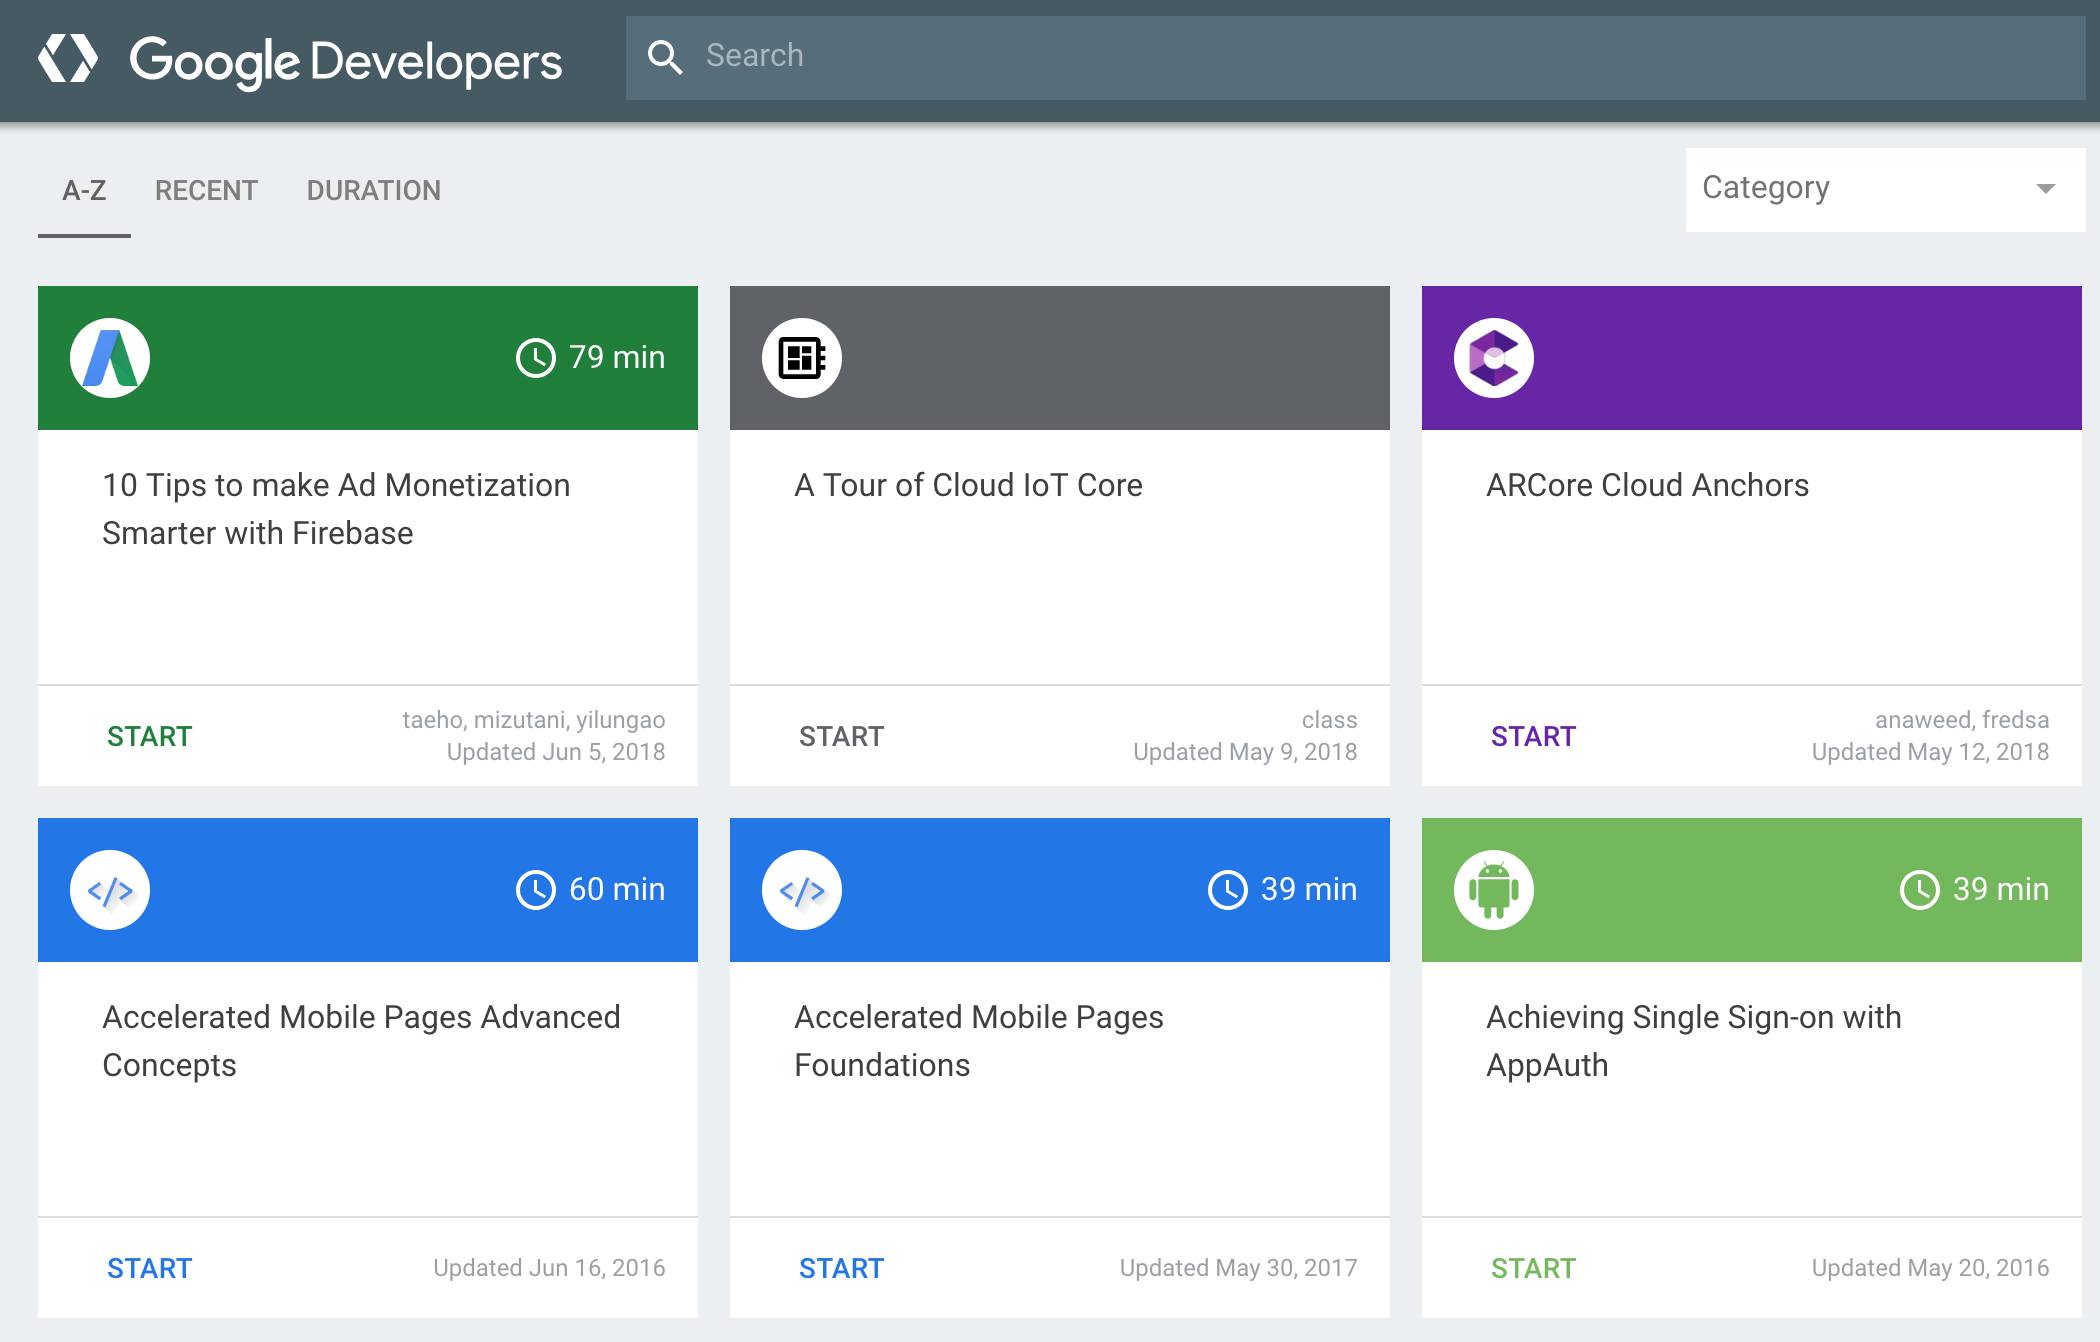2100x1342 pixels.
Task: Select the A-Z sorting tab
Action: point(84,191)
